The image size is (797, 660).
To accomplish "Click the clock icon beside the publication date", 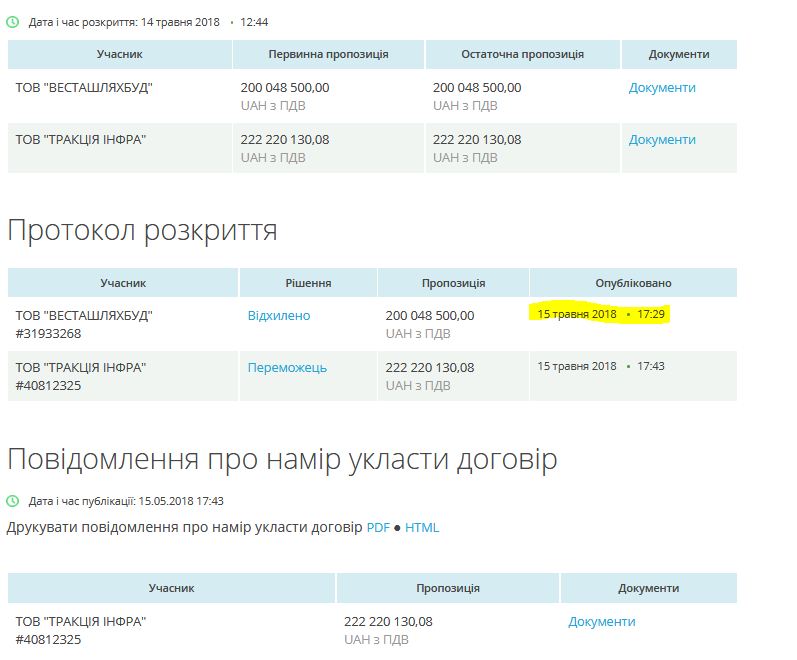I will (13, 500).
